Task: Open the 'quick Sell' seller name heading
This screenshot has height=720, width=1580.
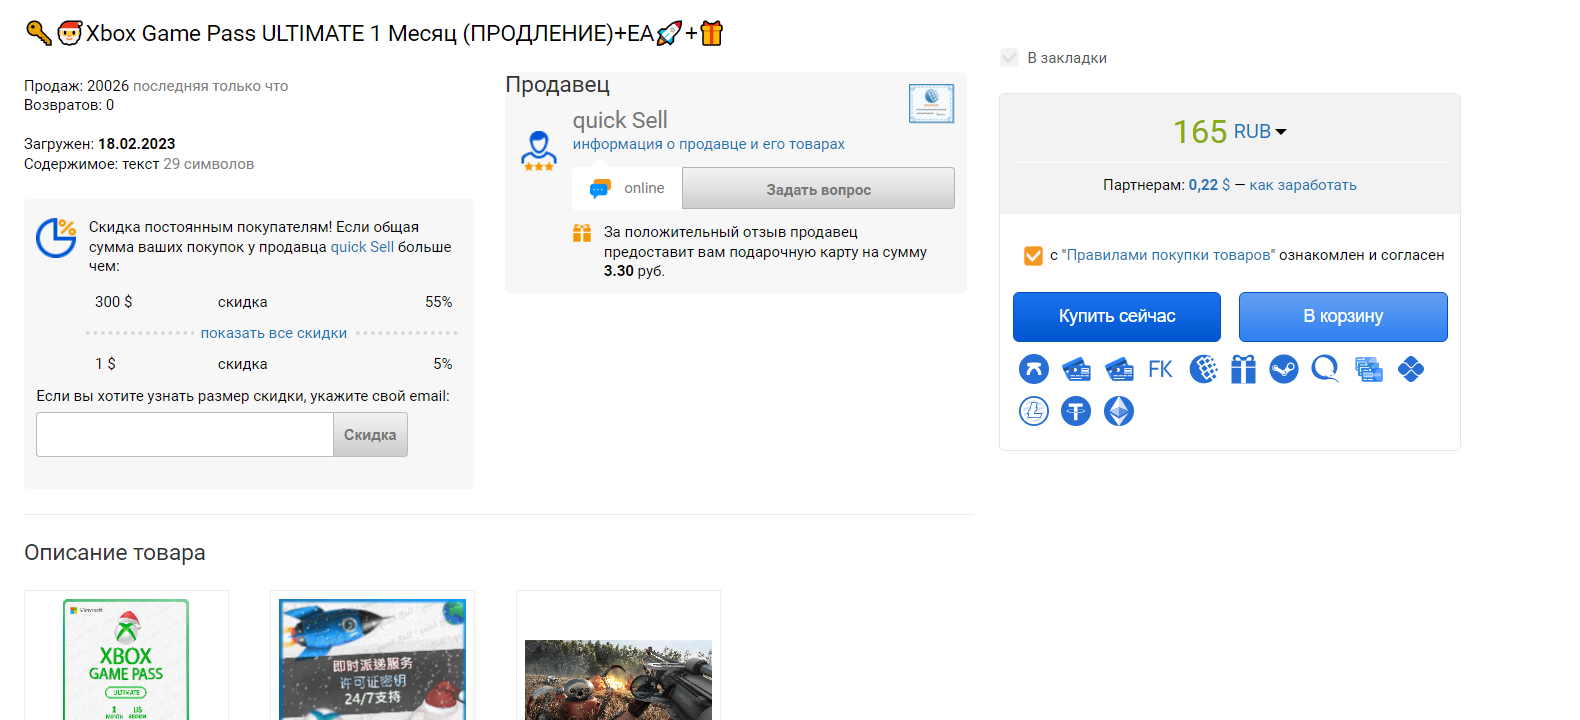Action: [x=620, y=120]
